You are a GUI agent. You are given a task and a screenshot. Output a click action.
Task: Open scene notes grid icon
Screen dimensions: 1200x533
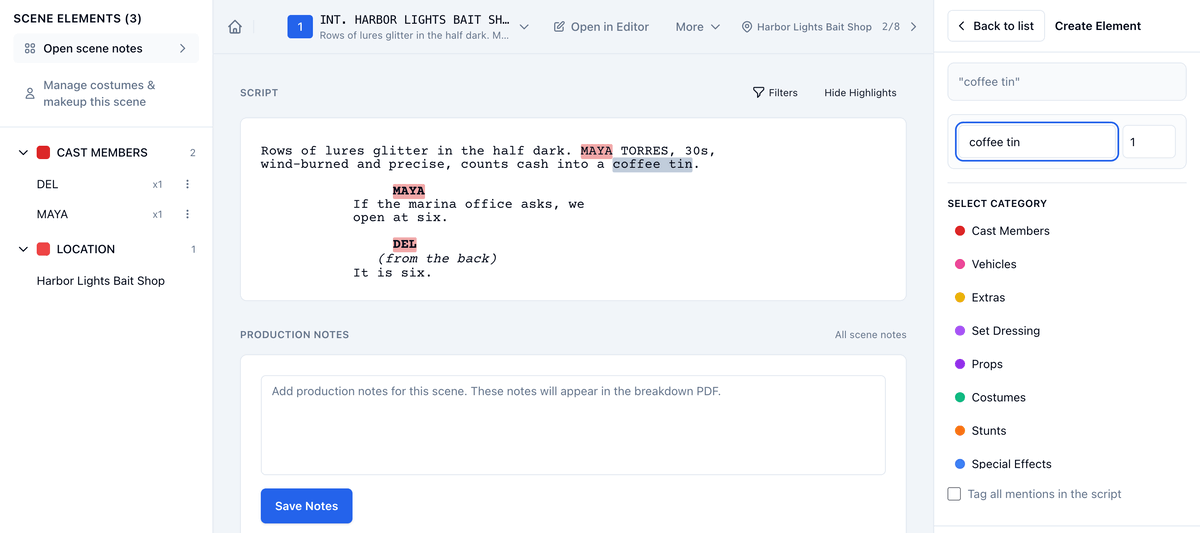tap(30, 48)
